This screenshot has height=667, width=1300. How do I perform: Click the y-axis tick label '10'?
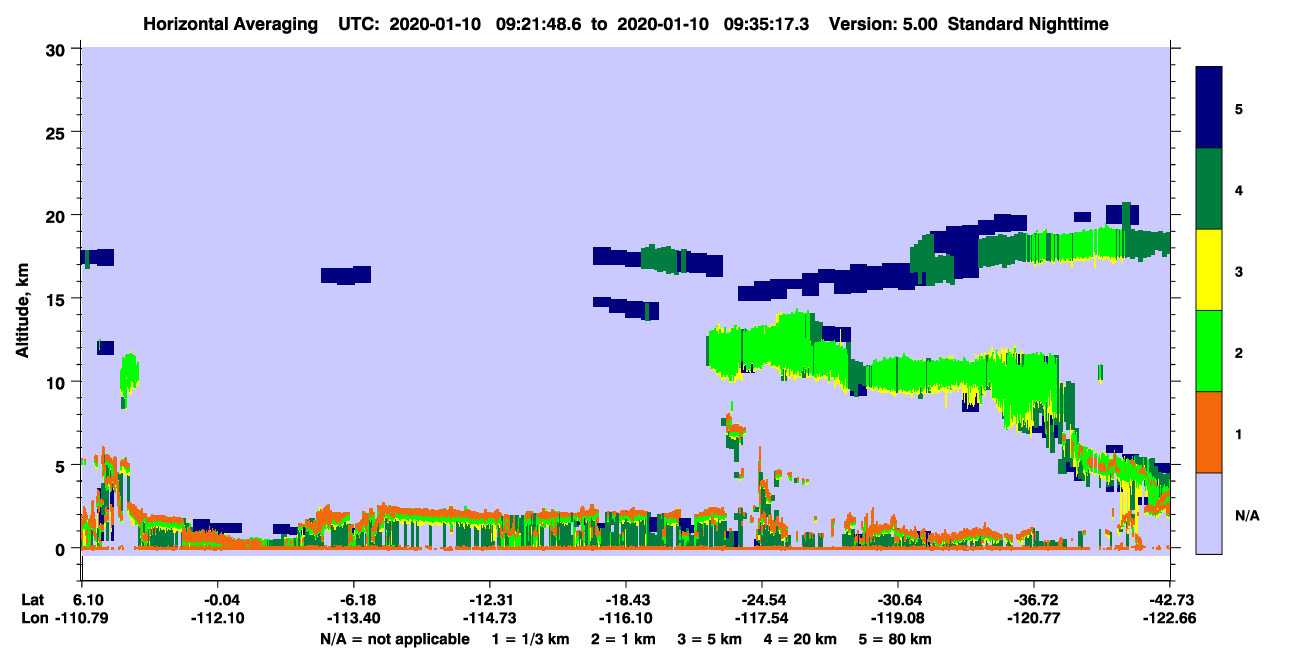tap(58, 382)
